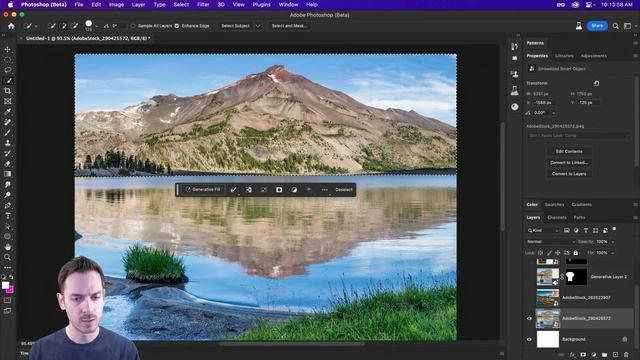Hide the Background layer
This screenshot has width=640, height=360.
(529, 339)
